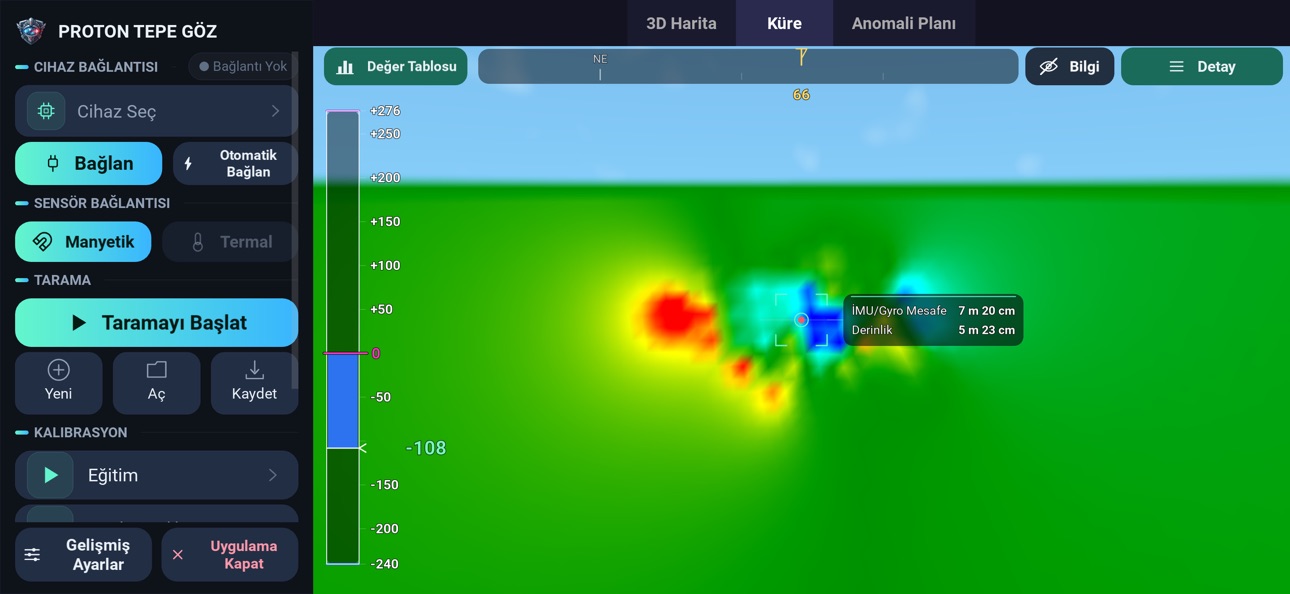Viewport: 1290px width, 594px height.
Task: Click the İMU/Gyro Mesafe 7 m 20 cm value
Action: (986, 311)
